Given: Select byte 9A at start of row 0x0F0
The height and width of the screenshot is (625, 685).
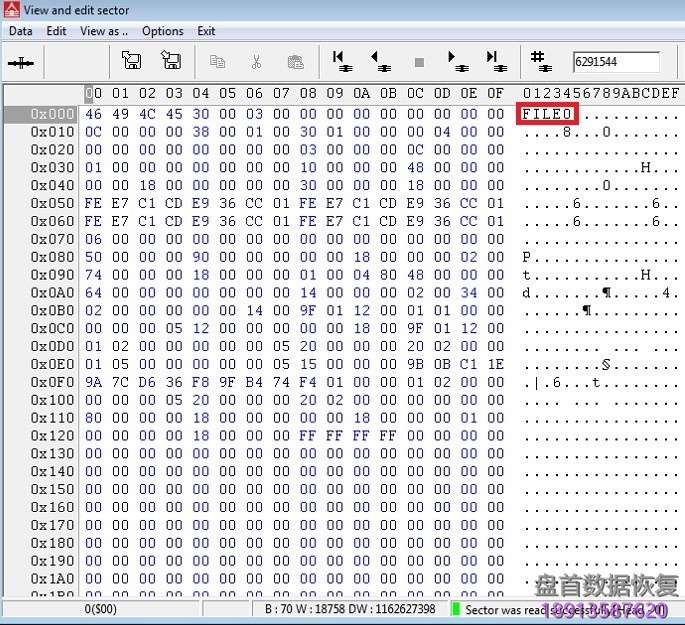Looking at the screenshot, I should pyautogui.click(x=93, y=382).
